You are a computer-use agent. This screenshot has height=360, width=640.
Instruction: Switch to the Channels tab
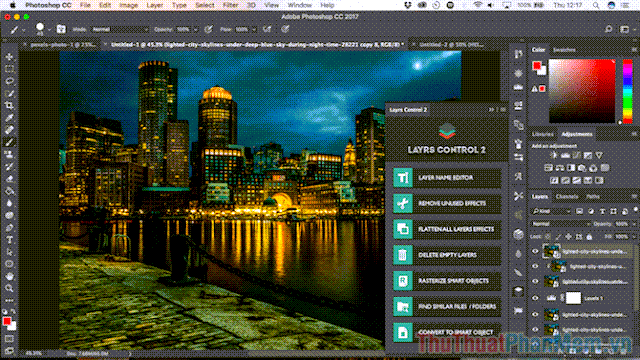(567, 197)
